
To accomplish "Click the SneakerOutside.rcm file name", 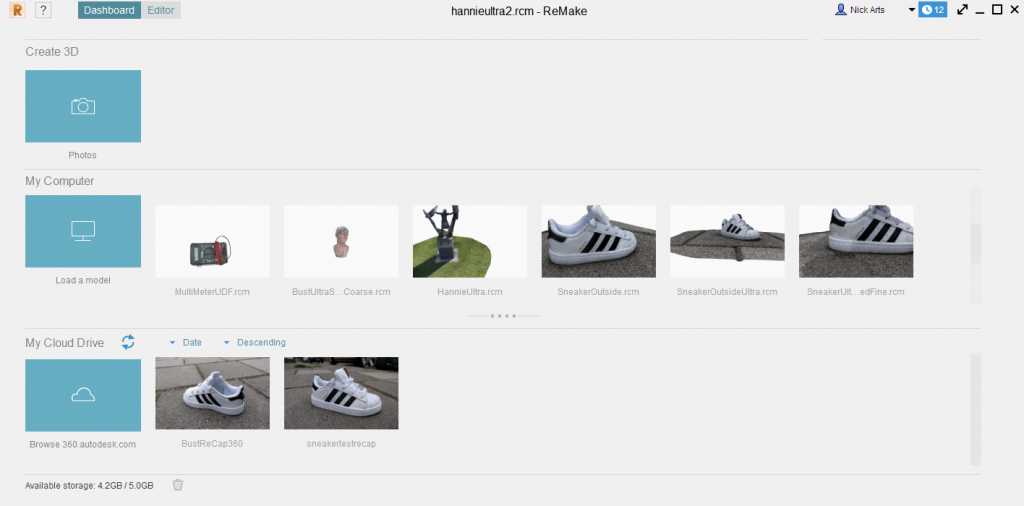I will [x=598, y=292].
